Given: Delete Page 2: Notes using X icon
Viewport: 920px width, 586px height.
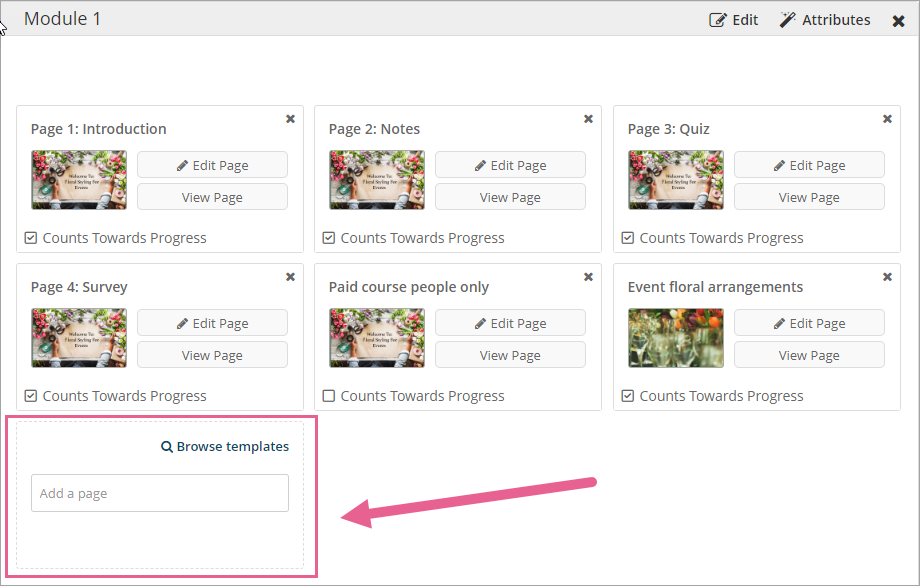Looking at the screenshot, I should coord(588,119).
